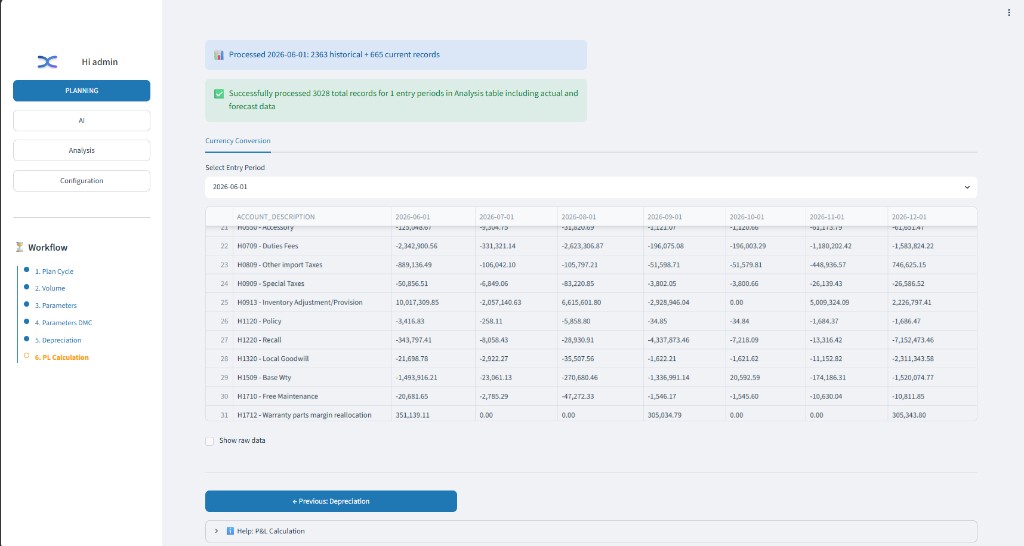Open the AI section in sidebar
The image size is (1024, 546).
[x=82, y=121]
